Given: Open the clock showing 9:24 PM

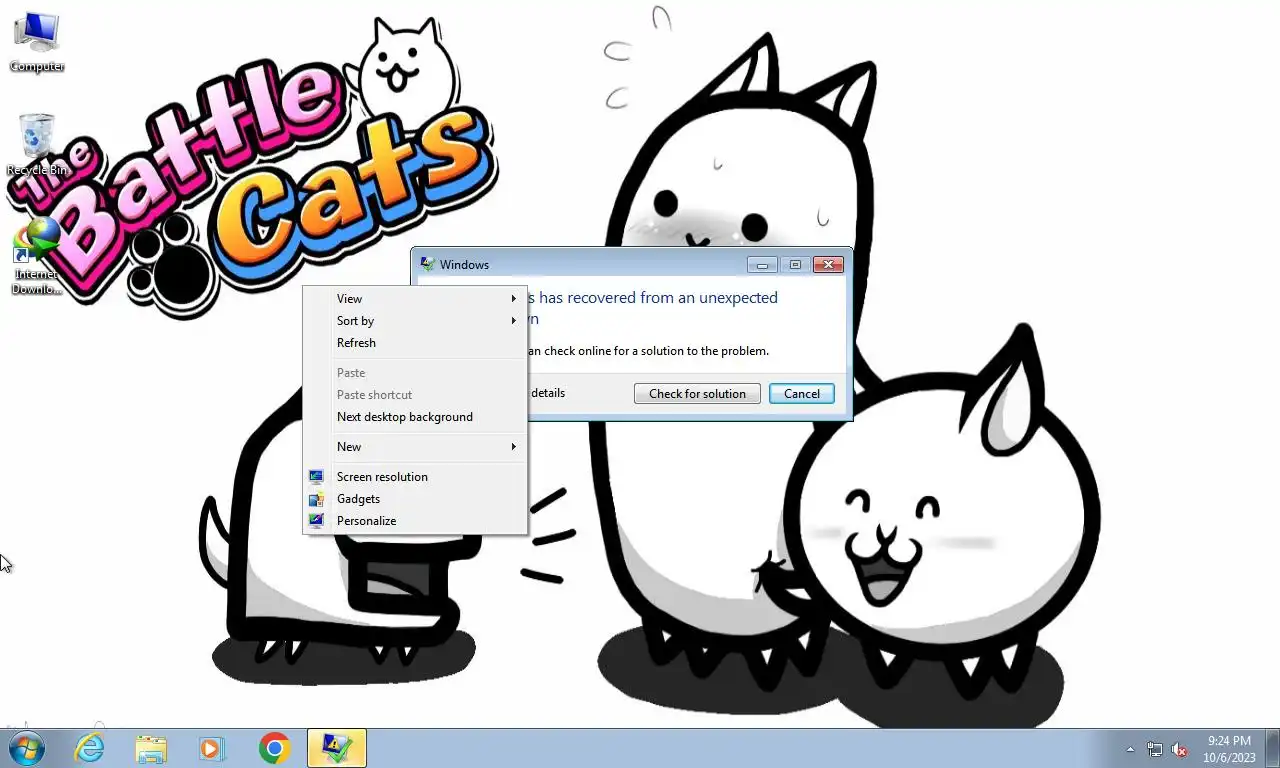Looking at the screenshot, I should [1229, 749].
